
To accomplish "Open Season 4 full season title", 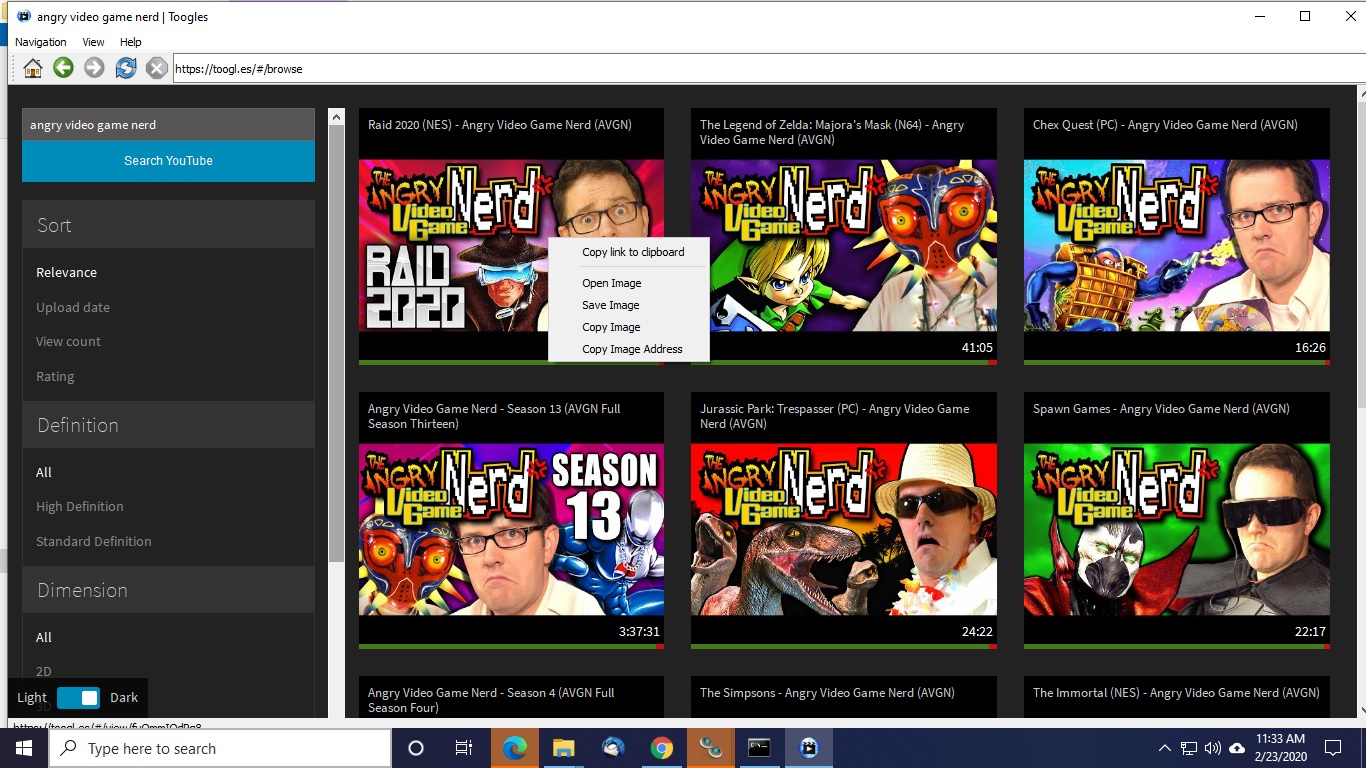I will point(491,700).
